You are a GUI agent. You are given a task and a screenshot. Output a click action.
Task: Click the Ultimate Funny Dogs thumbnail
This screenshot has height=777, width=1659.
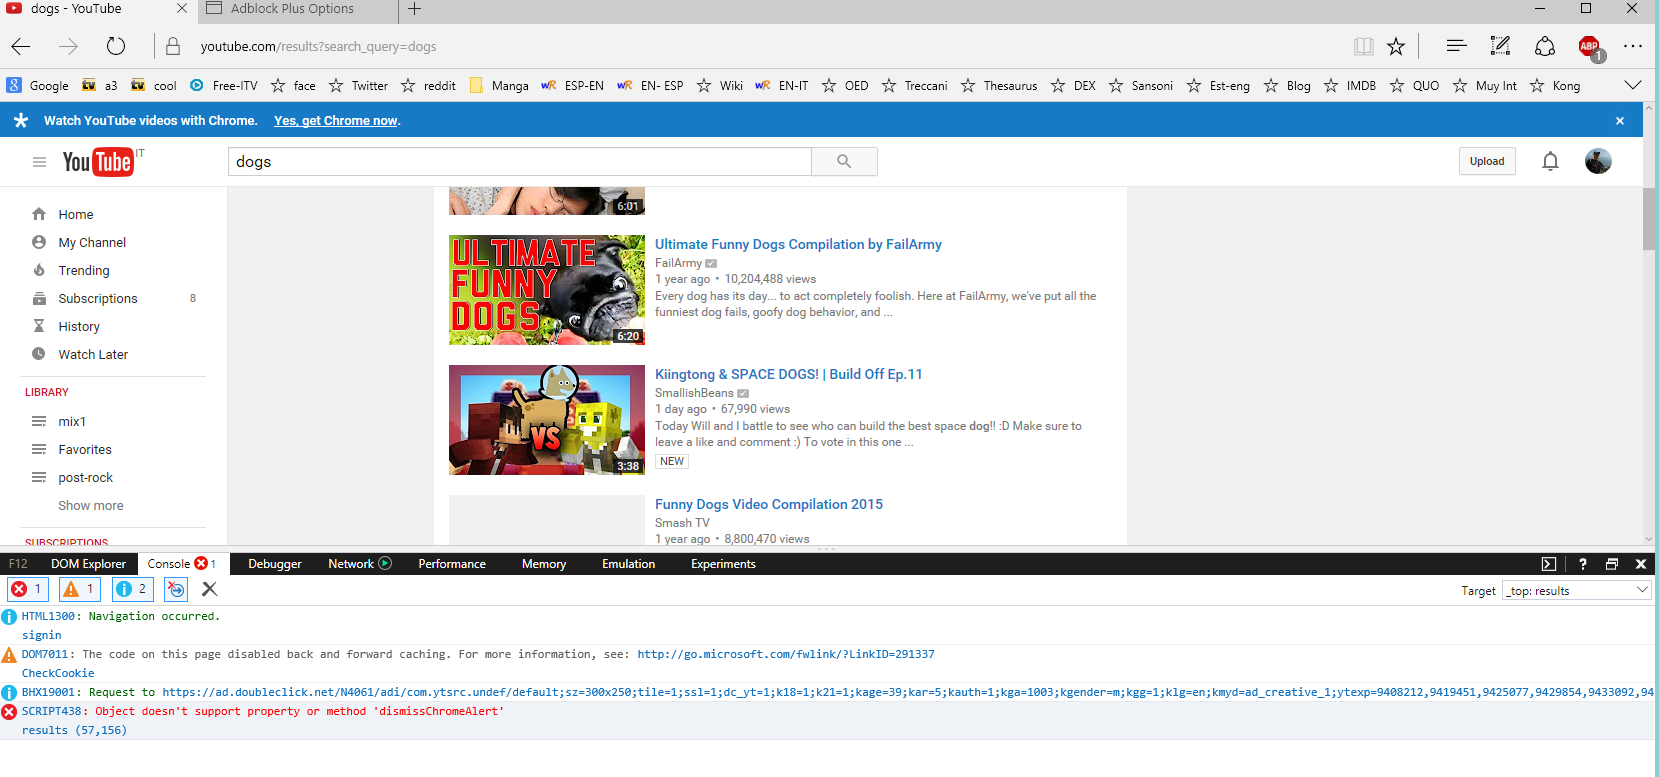click(547, 290)
